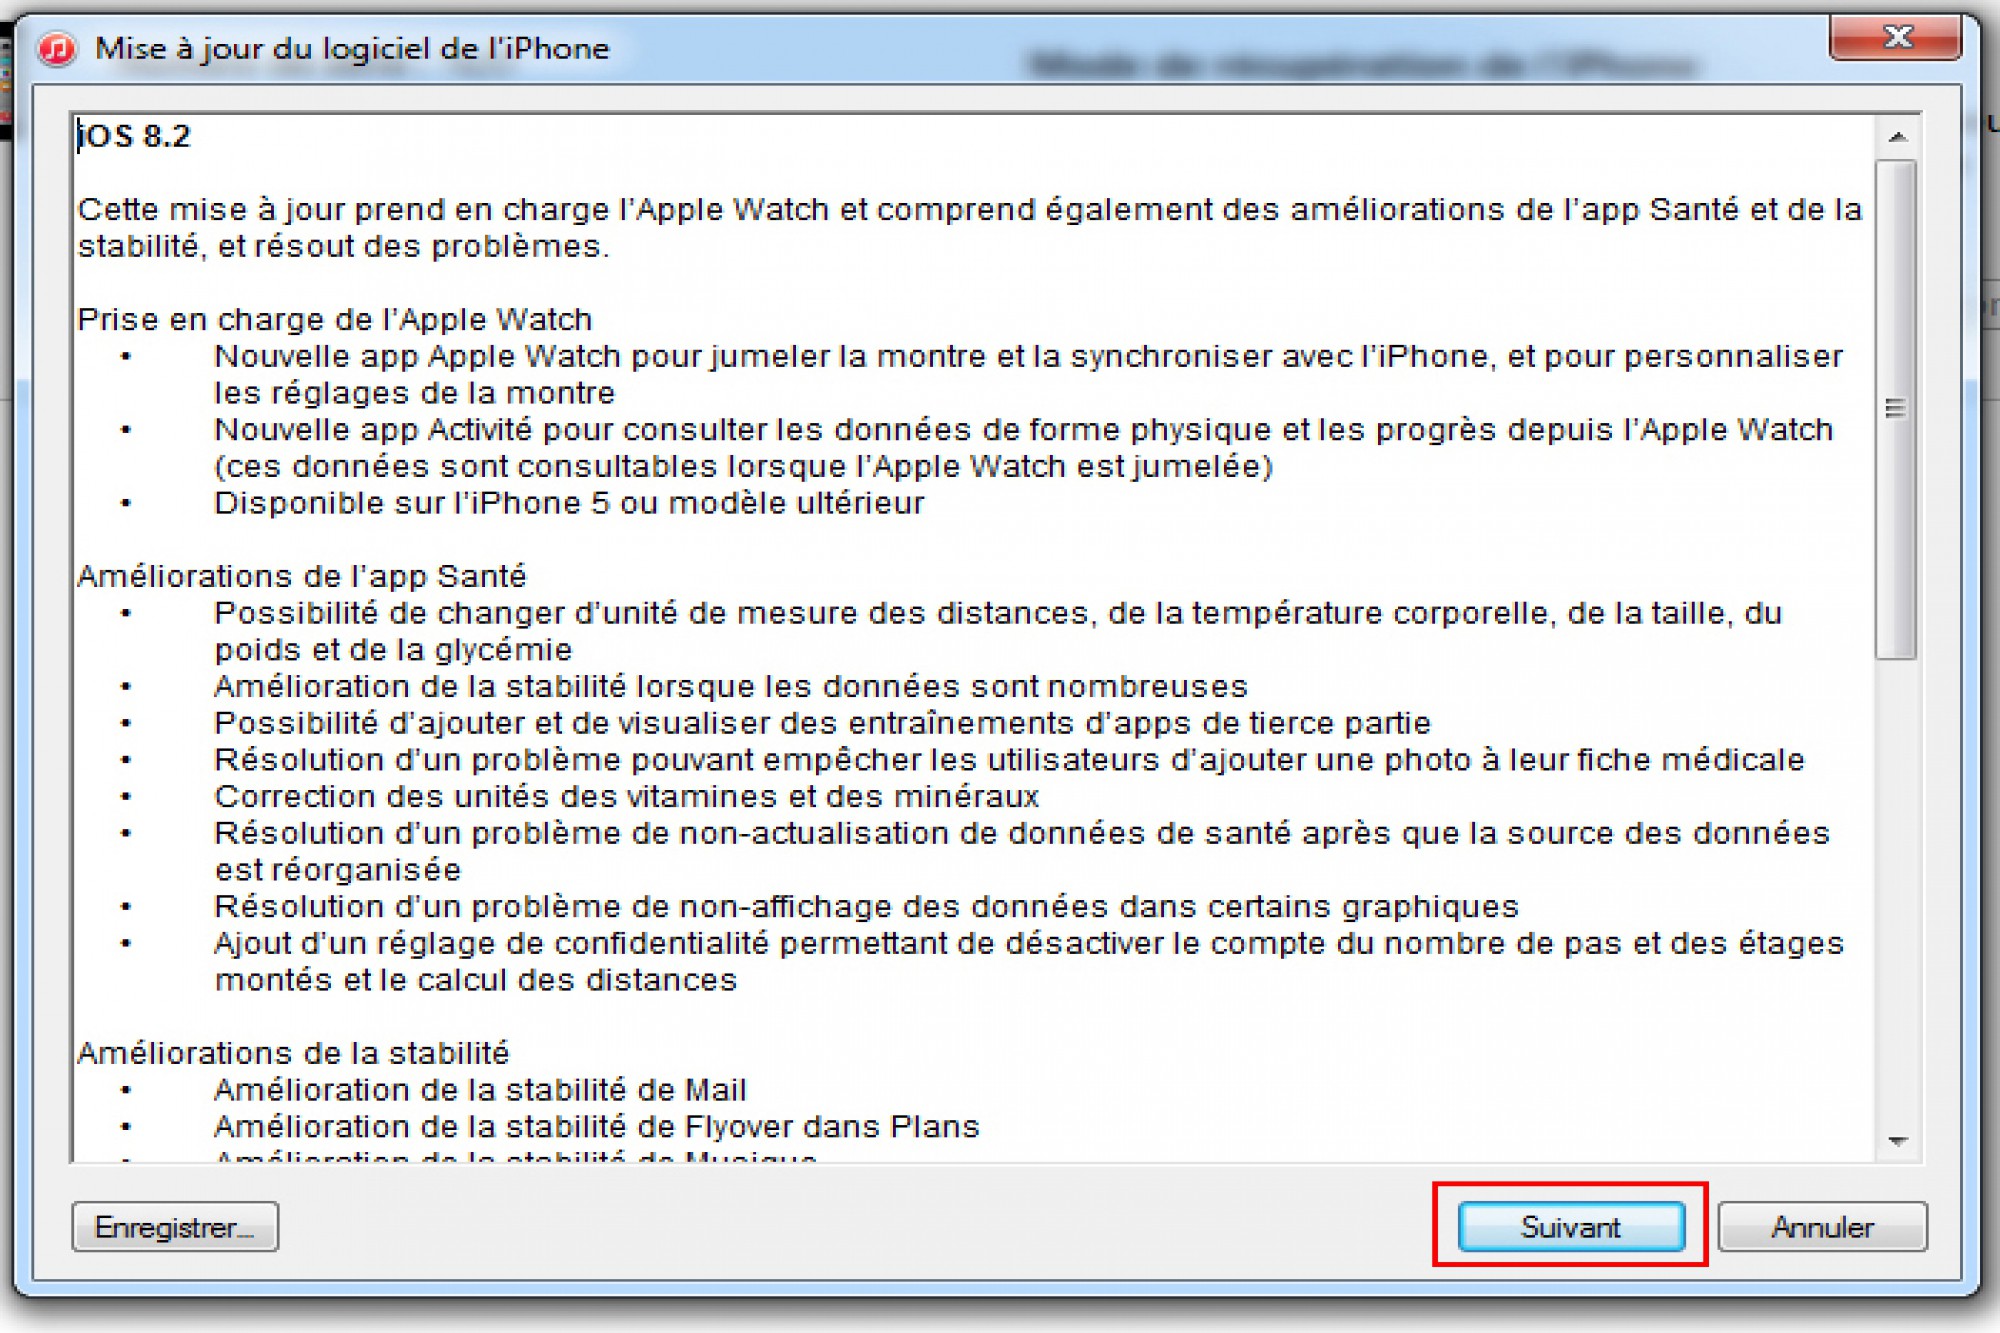
Task: Click the scrollbar down arrow
Action: click(x=1897, y=1141)
